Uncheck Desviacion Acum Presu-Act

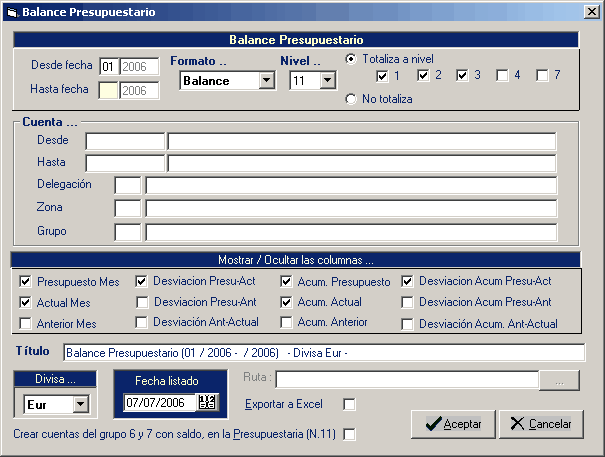point(407,281)
